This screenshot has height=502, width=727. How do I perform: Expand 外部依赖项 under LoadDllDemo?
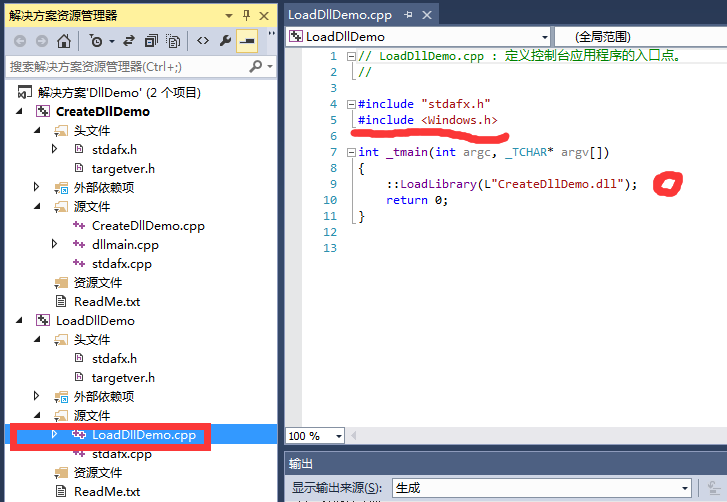pos(37,396)
